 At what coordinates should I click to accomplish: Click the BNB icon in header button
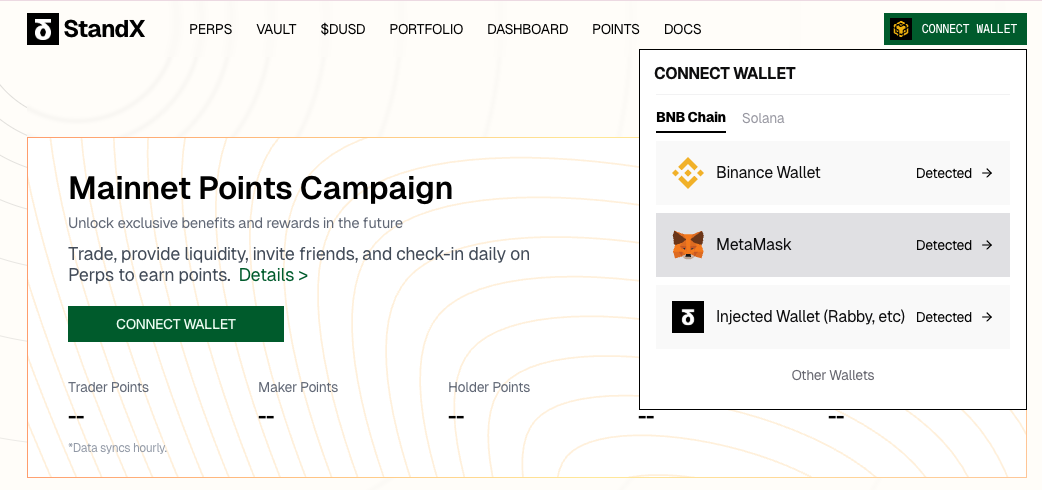(901, 29)
